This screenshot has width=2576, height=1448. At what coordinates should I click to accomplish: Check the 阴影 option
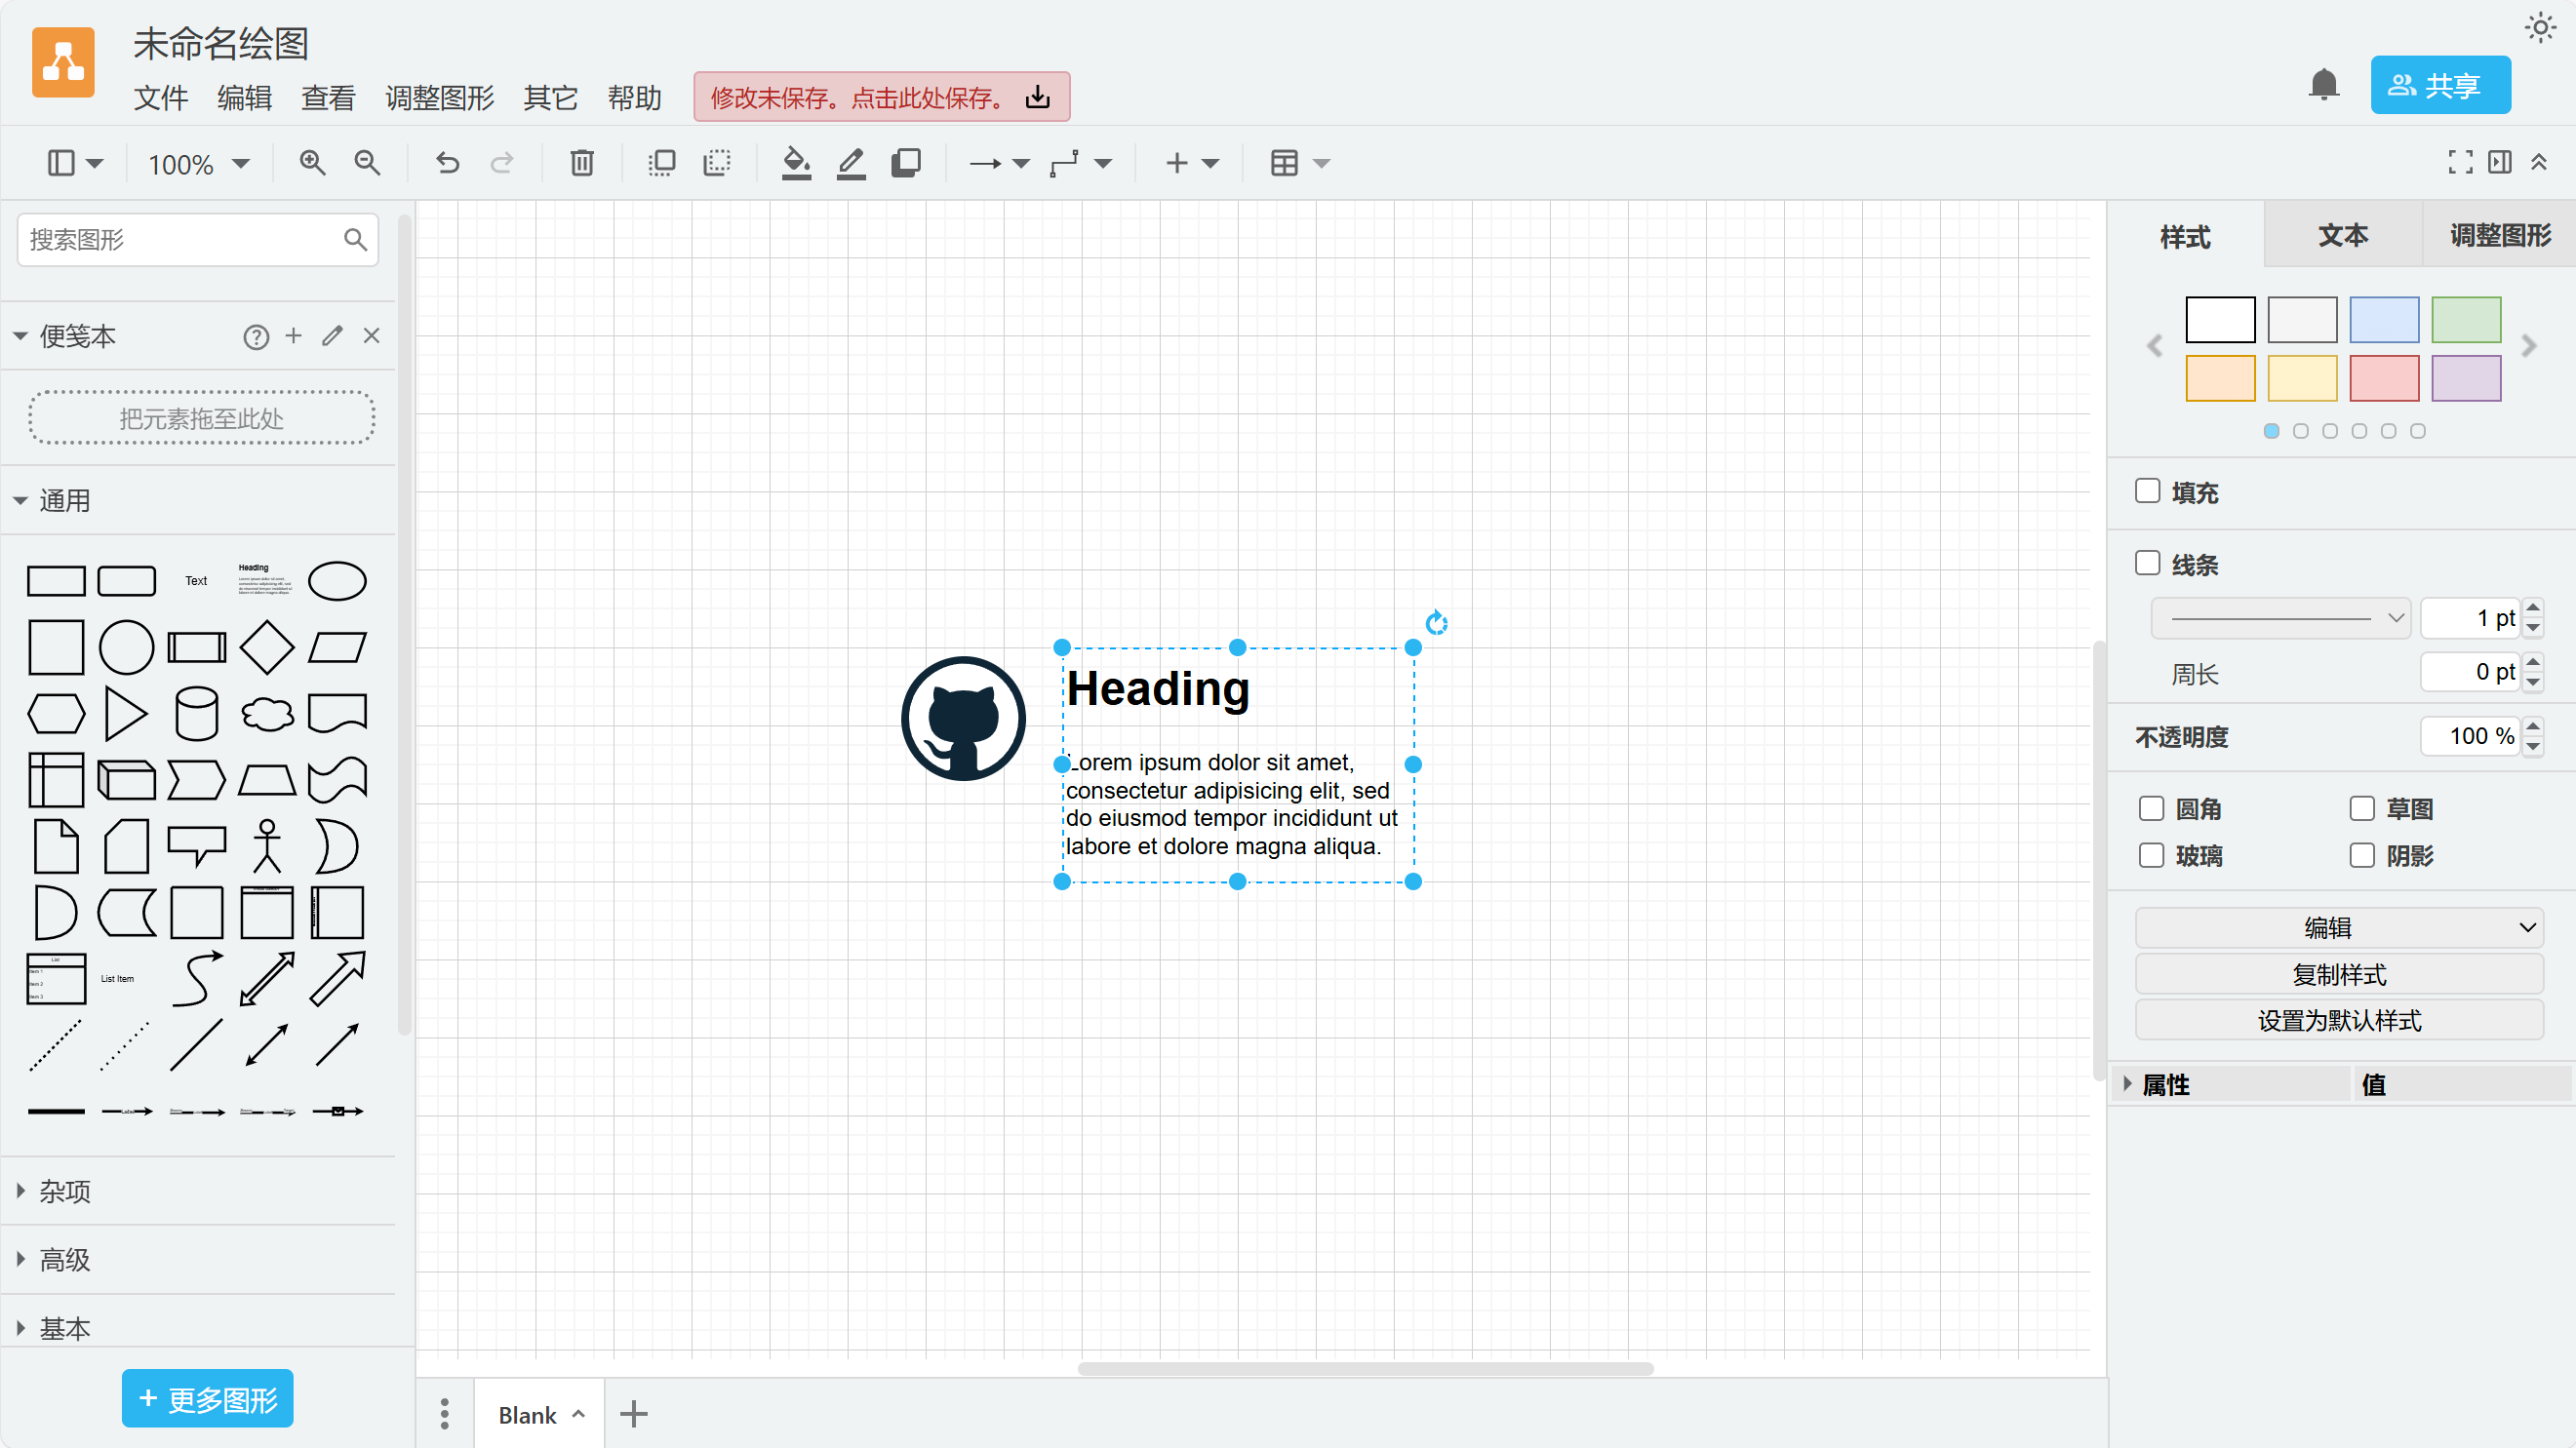[x=2362, y=855]
